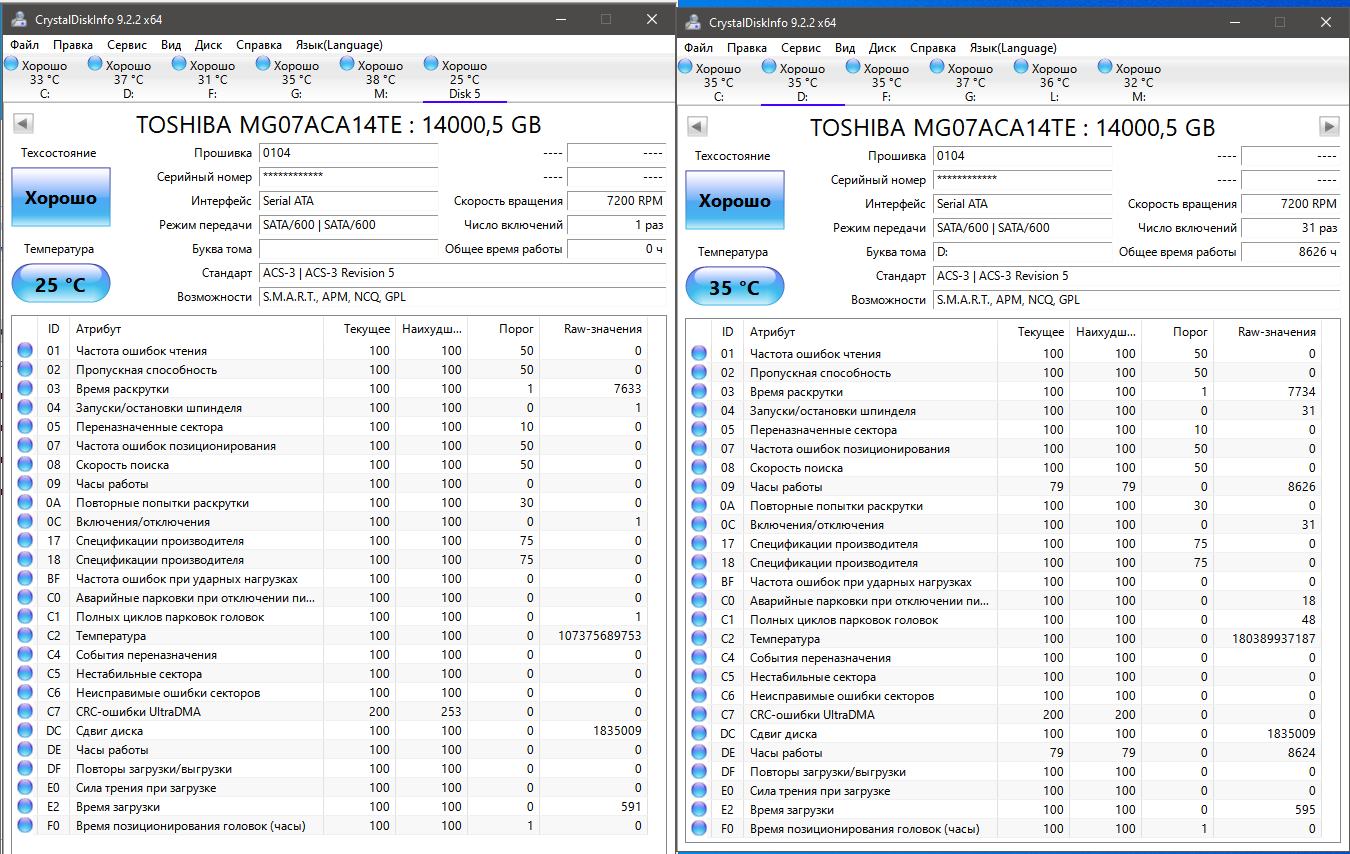Click raw value 180389937187 in right window
Image resolution: width=1350 pixels, height=854 pixels.
pos(1272,639)
